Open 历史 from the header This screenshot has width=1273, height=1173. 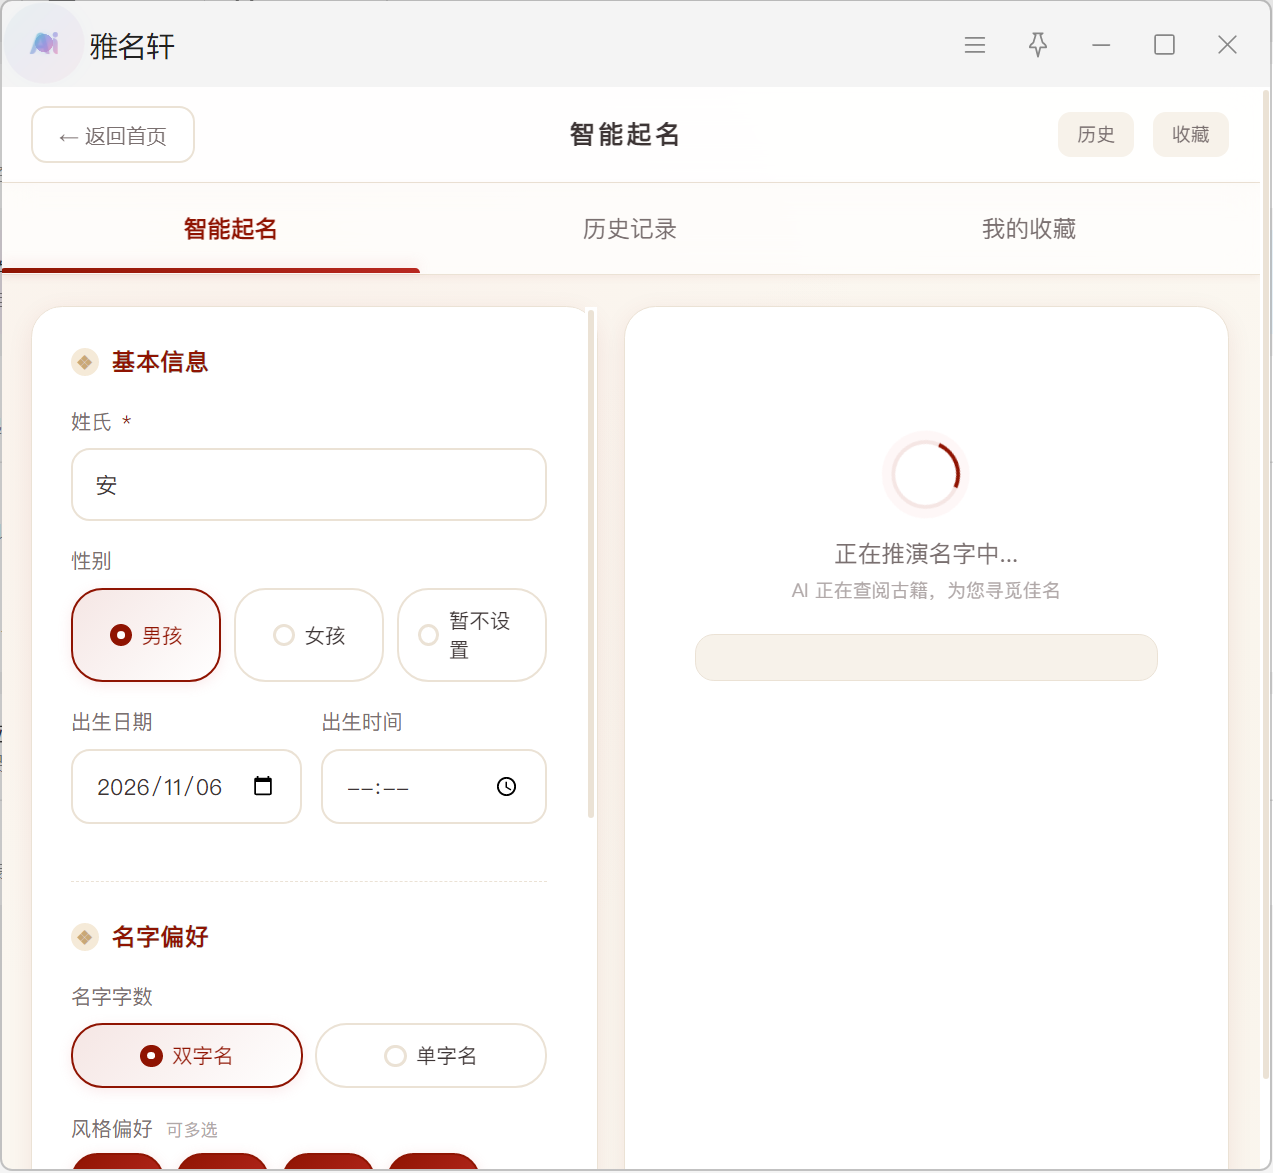1096,135
